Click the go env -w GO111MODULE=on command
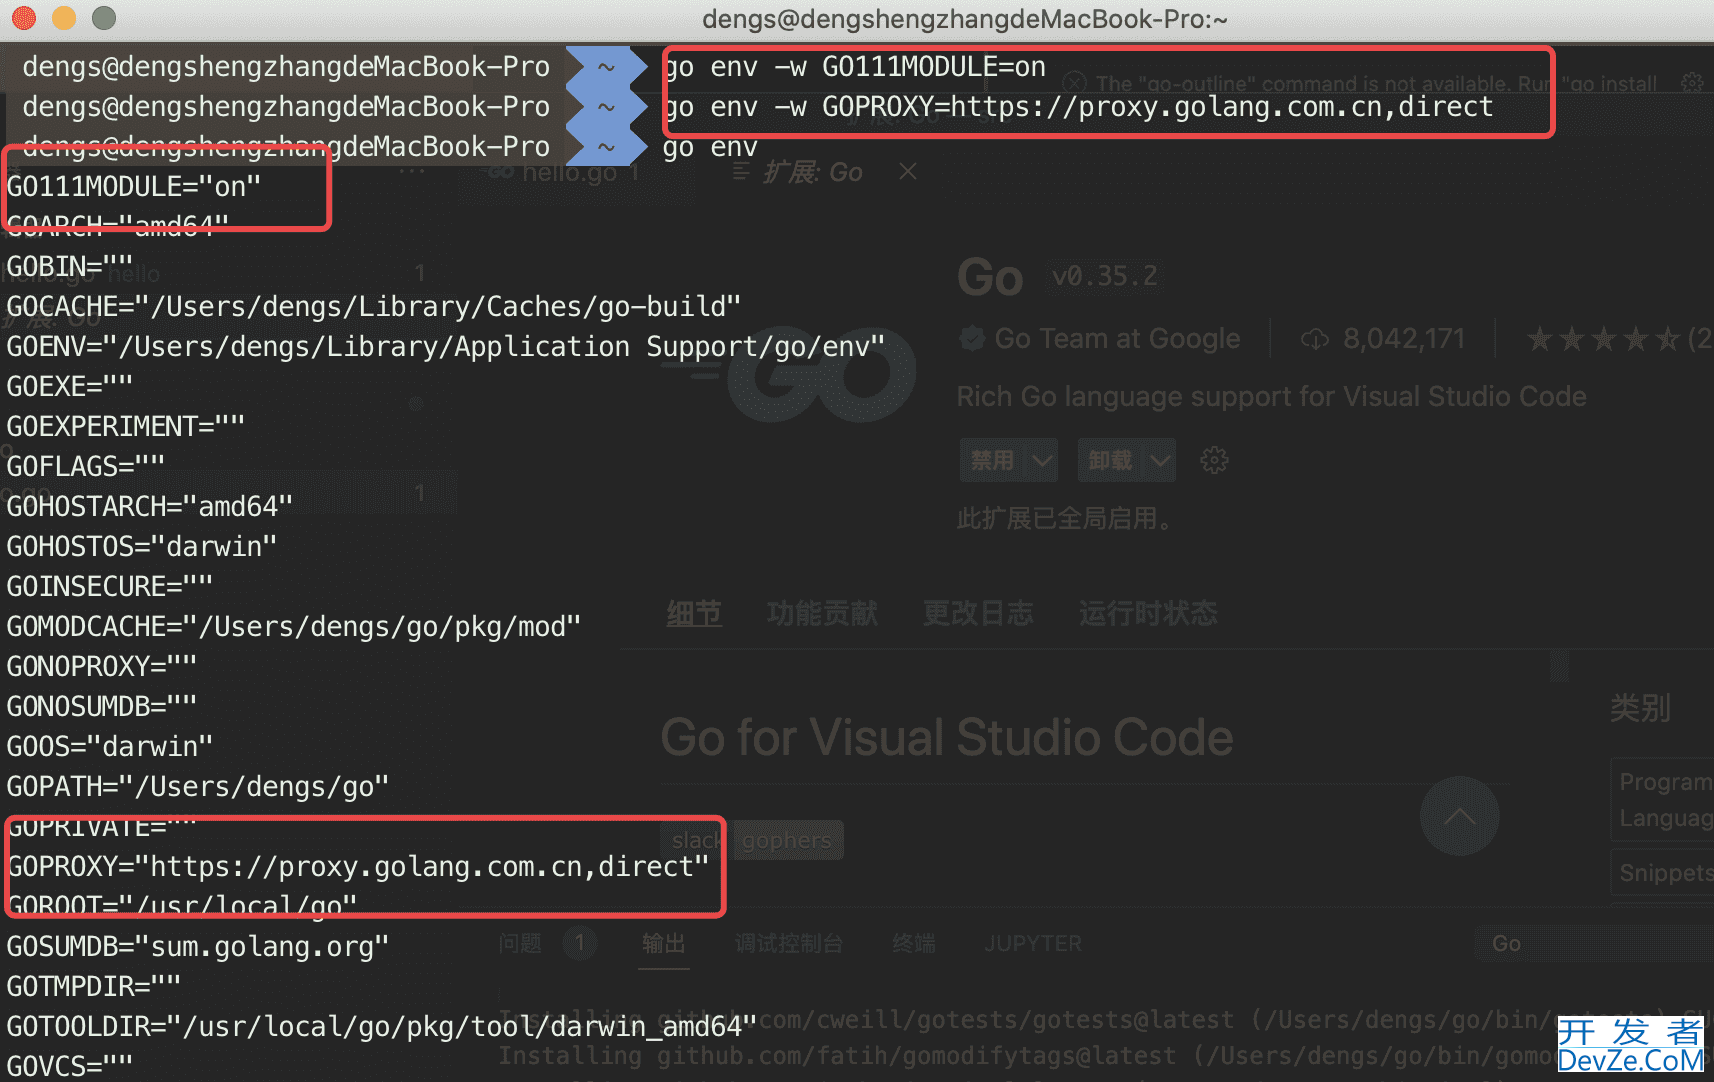This screenshot has height=1082, width=1714. point(854,67)
